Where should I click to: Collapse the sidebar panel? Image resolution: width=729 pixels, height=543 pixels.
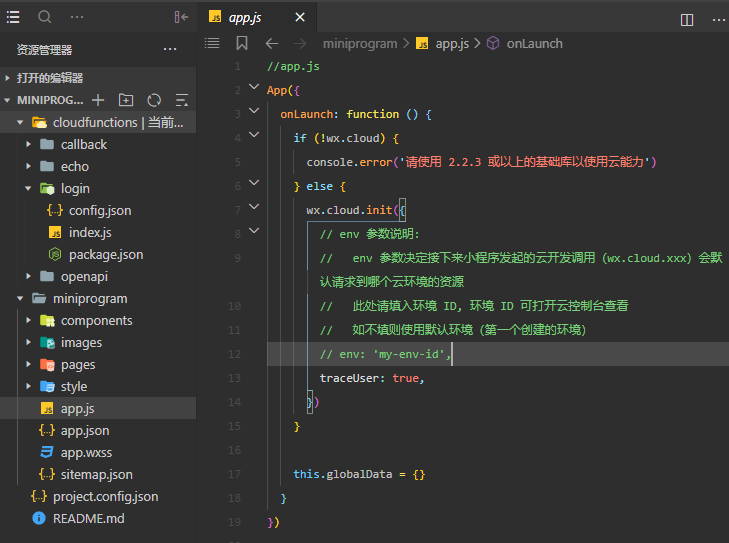pyautogui.click(x=181, y=17)
